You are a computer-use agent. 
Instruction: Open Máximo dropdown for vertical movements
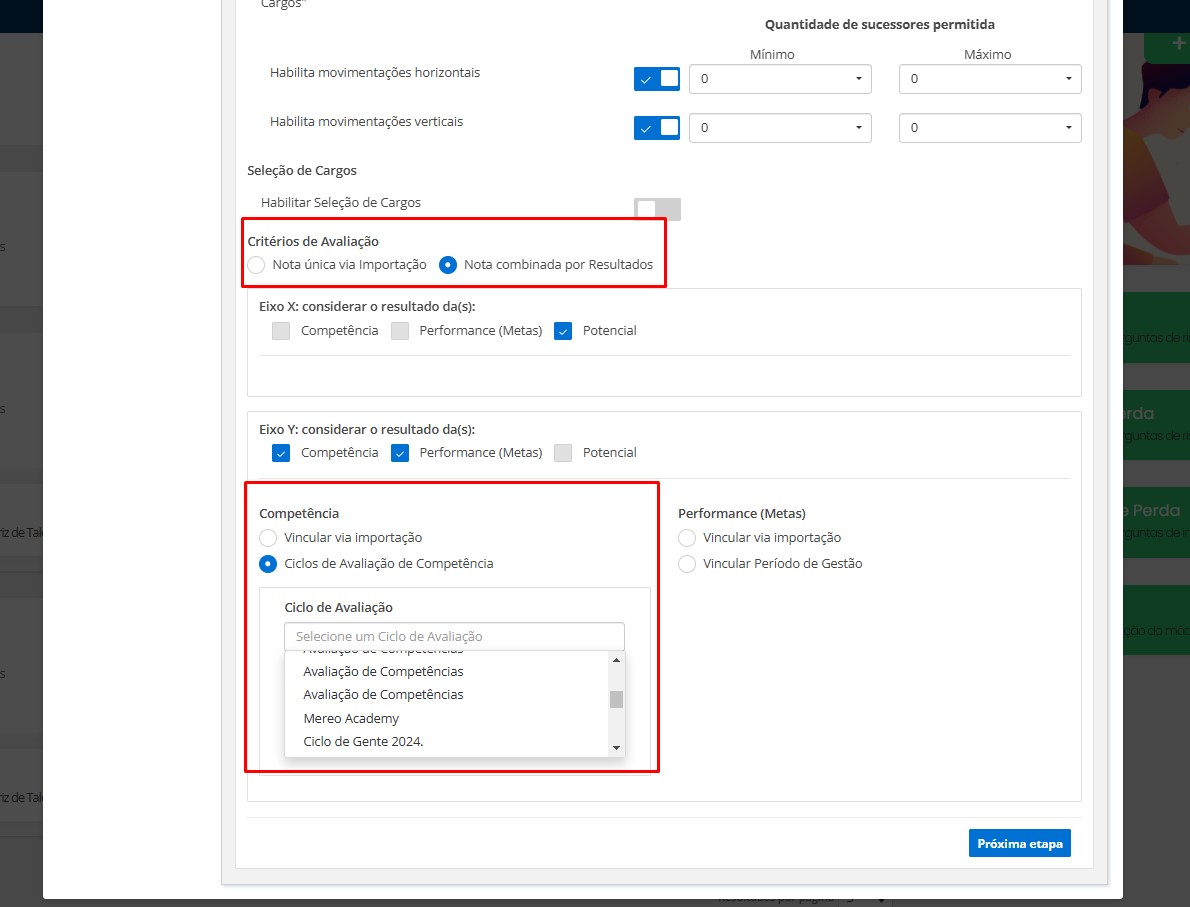pos(989,128)
